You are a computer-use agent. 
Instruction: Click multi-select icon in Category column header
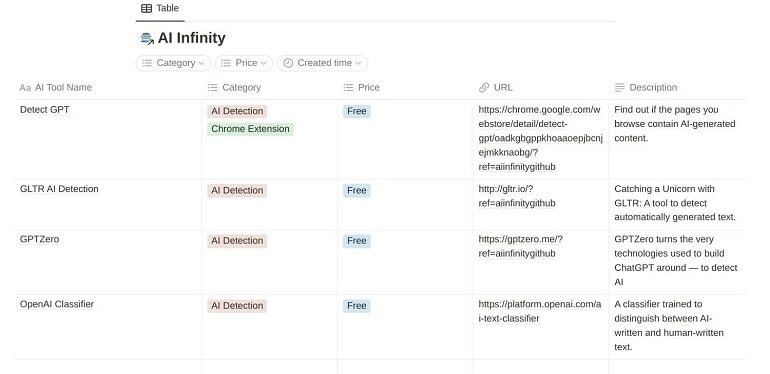(213, 87)
